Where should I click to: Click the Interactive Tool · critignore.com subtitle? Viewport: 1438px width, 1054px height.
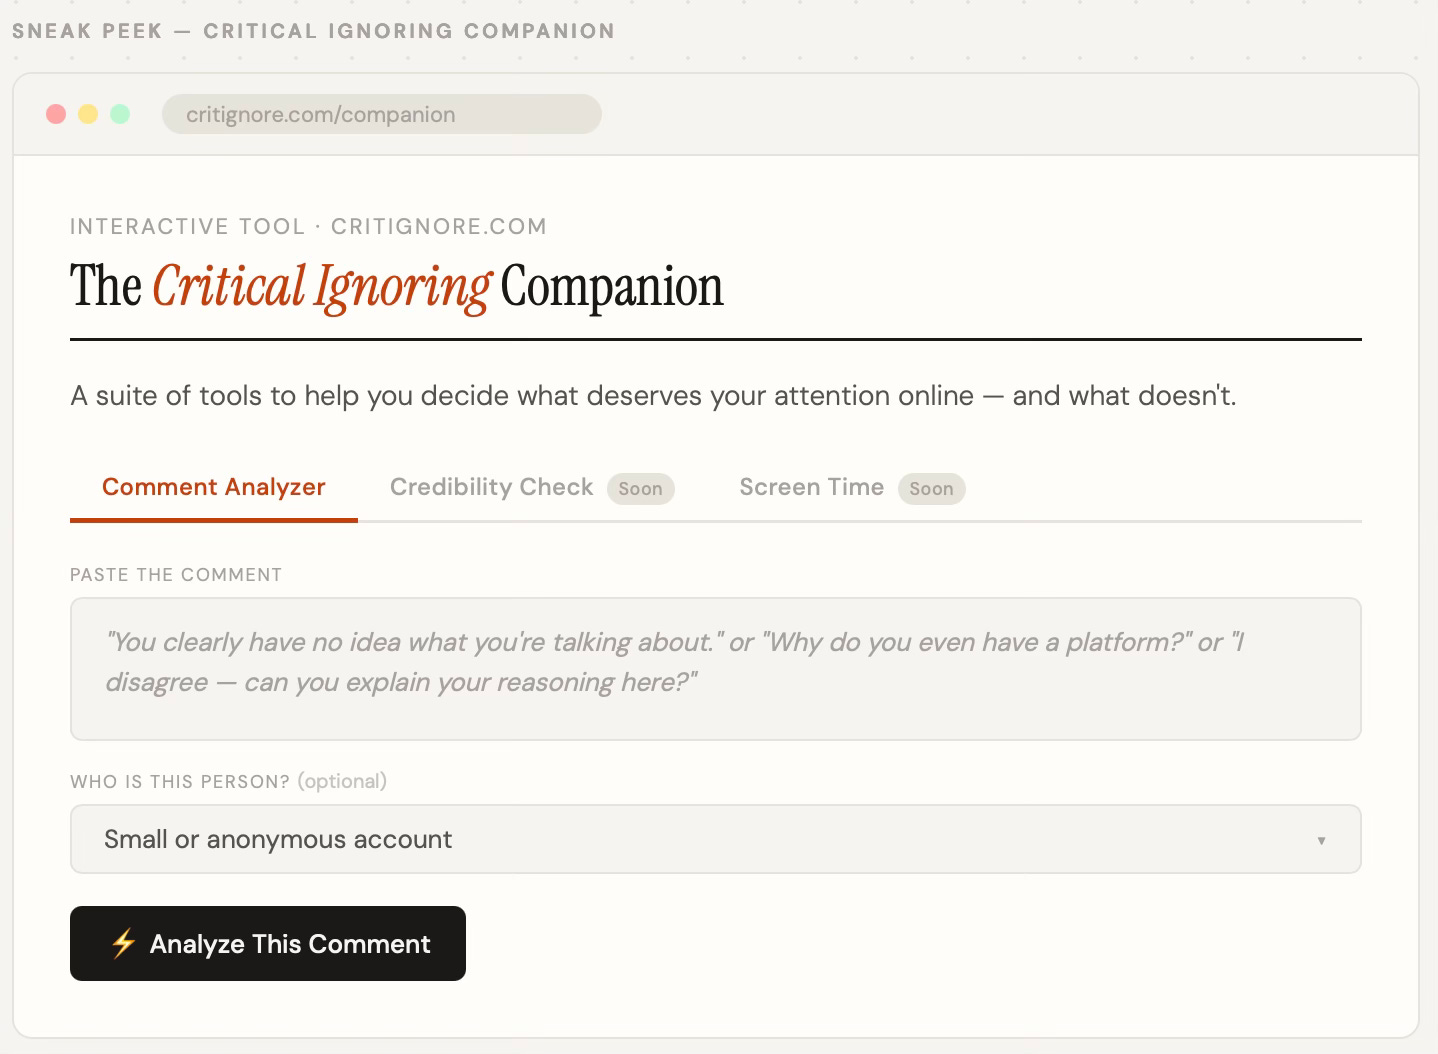point(308,226)
